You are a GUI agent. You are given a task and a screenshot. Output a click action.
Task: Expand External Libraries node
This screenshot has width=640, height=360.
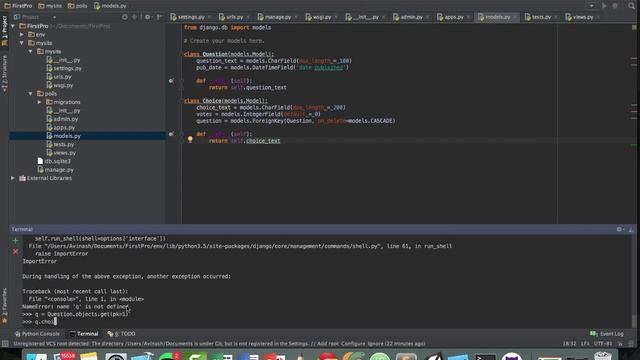pos(13,178)
